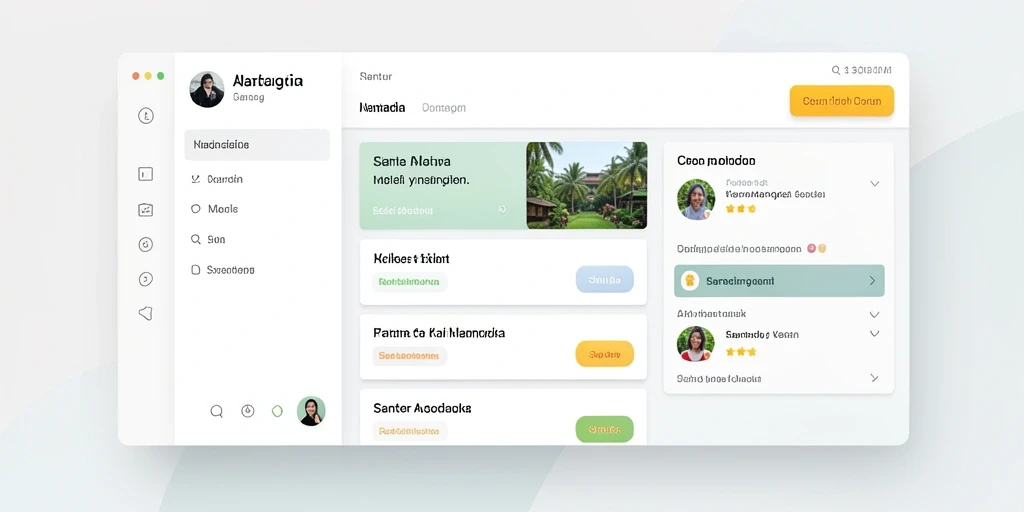Click the Sante Nlahva heading
The height and width of the screenshot is (512, 1024).
pos(411,161)
